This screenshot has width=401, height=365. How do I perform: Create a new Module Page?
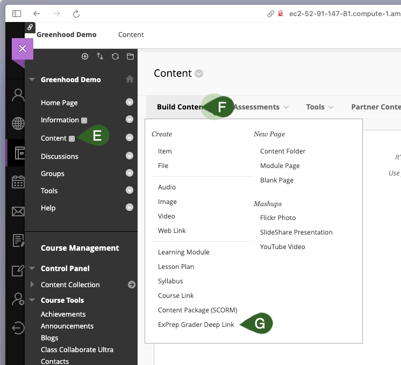(280, 166)
